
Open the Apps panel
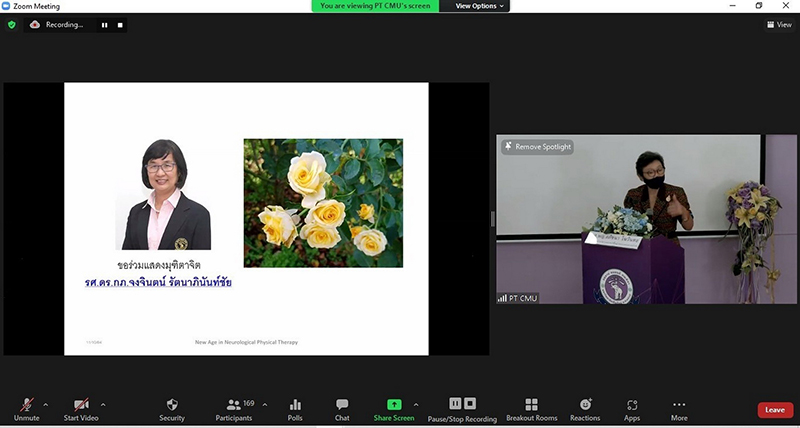tap(632, 410)
